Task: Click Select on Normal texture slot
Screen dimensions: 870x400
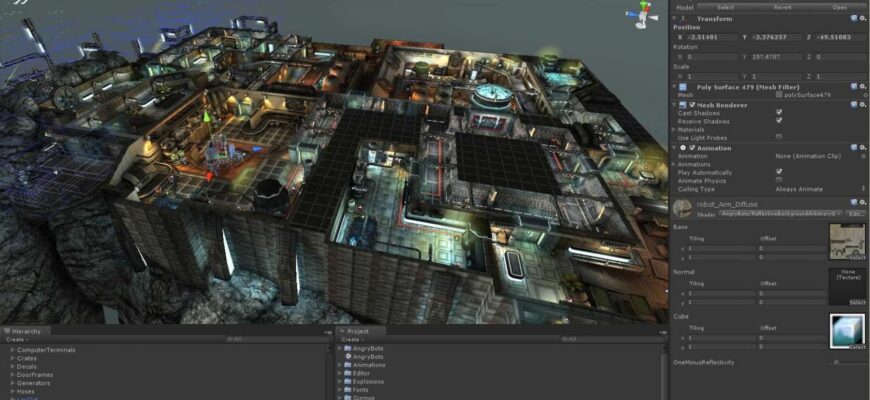Action: 857,302
